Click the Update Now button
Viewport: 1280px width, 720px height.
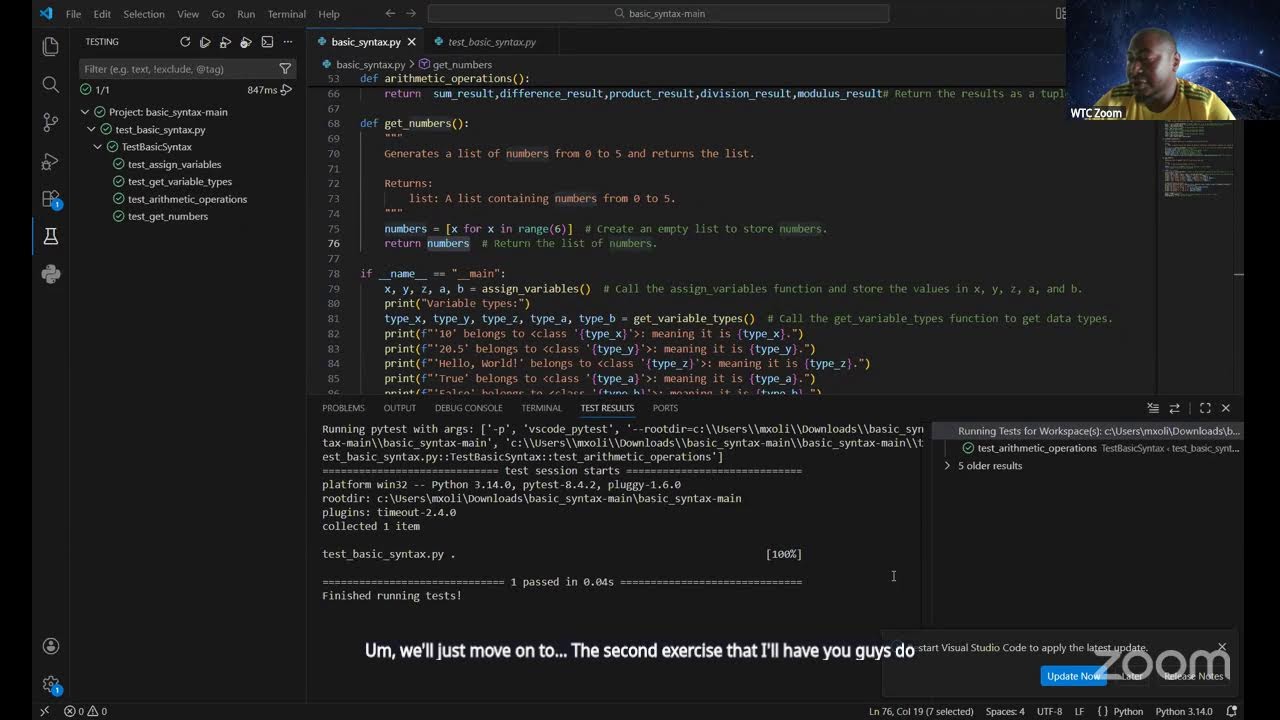tap(1073, 676)
